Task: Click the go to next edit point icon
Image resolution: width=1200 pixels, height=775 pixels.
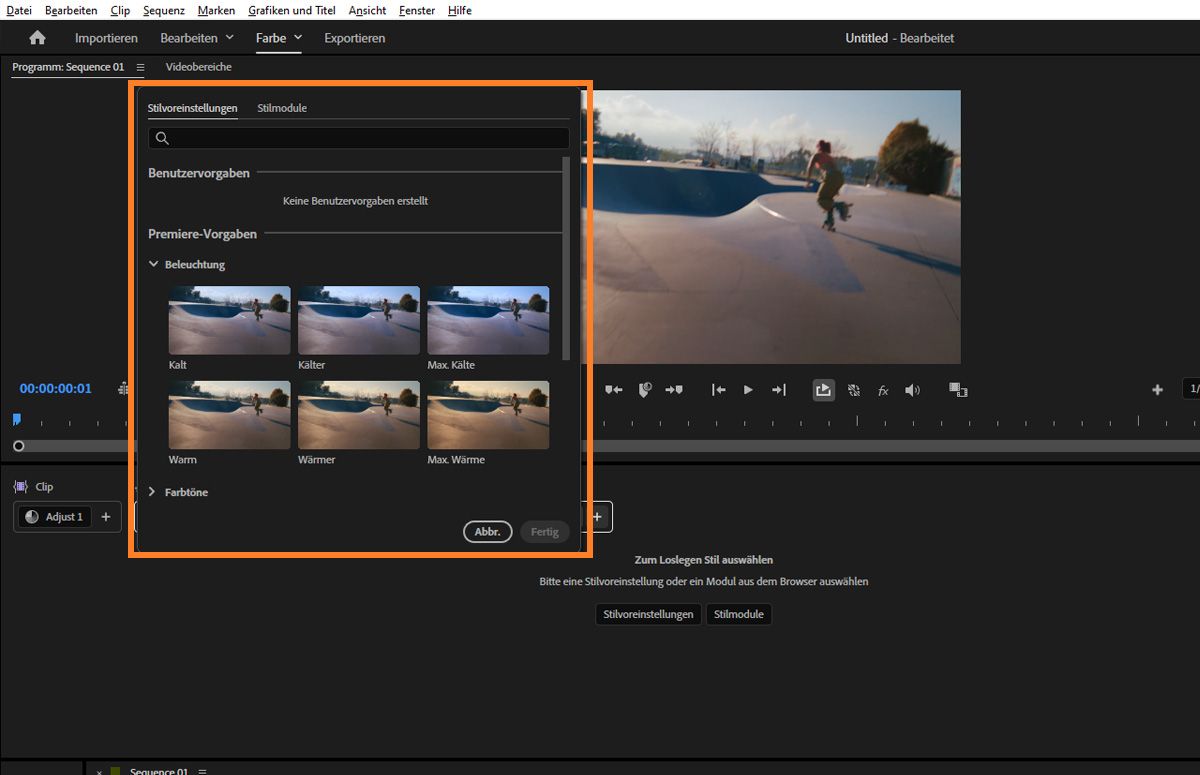Action: (x=779, y=390)
